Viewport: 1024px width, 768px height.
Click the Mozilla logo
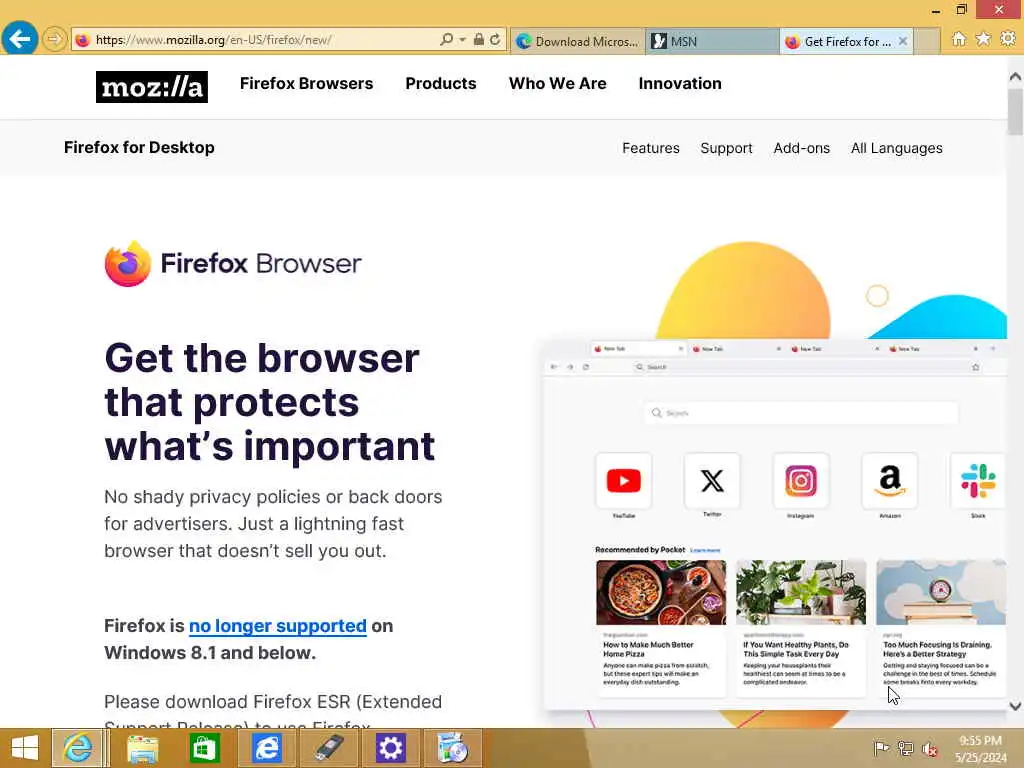pyautogui.click(x=152, y=87)
